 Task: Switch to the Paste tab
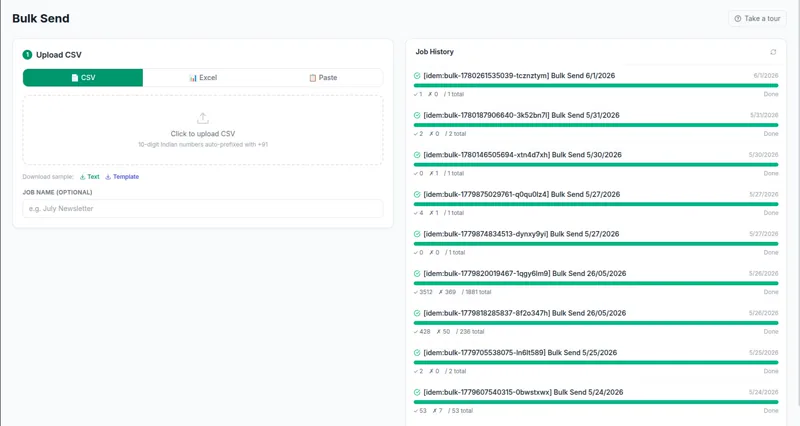pos(323,78)
